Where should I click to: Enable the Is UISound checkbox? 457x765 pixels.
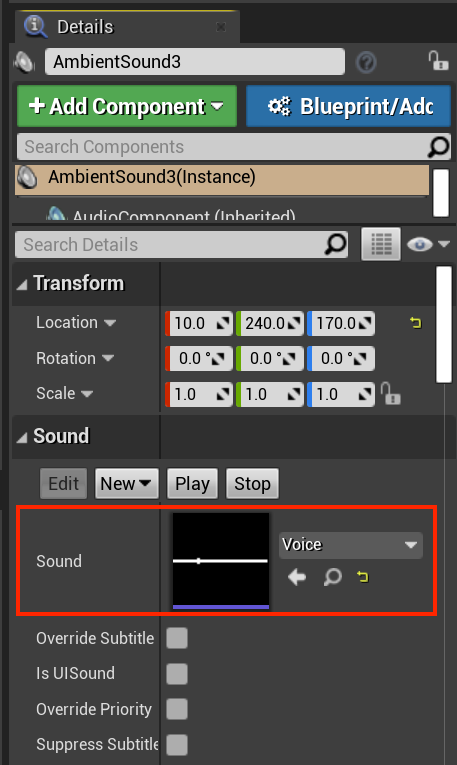[177, 674]
